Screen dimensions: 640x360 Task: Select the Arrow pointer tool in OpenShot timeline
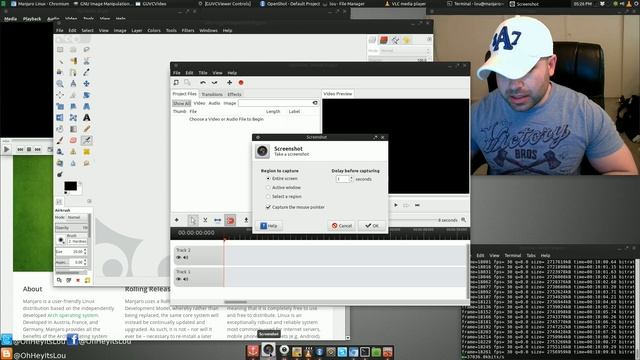(x=193, y=220)
